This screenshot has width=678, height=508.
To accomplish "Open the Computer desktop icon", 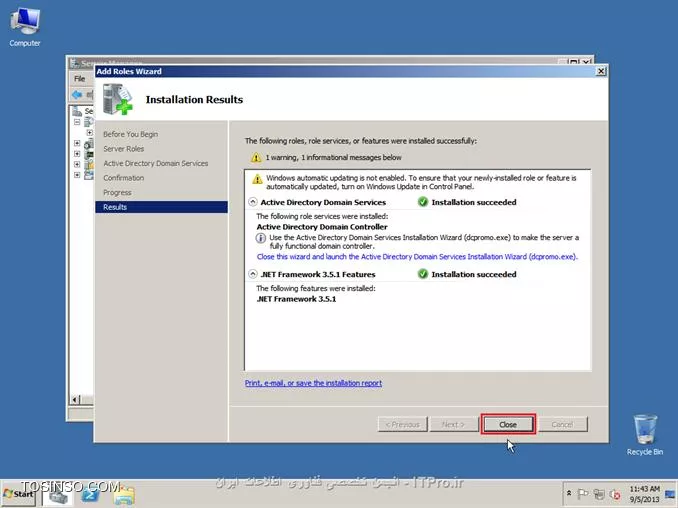I will (25, 27).
